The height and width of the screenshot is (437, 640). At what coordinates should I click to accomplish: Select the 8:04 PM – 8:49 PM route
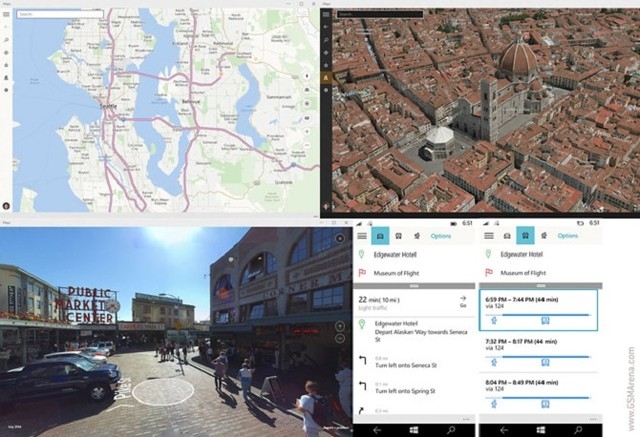click(x=538, y=394)
